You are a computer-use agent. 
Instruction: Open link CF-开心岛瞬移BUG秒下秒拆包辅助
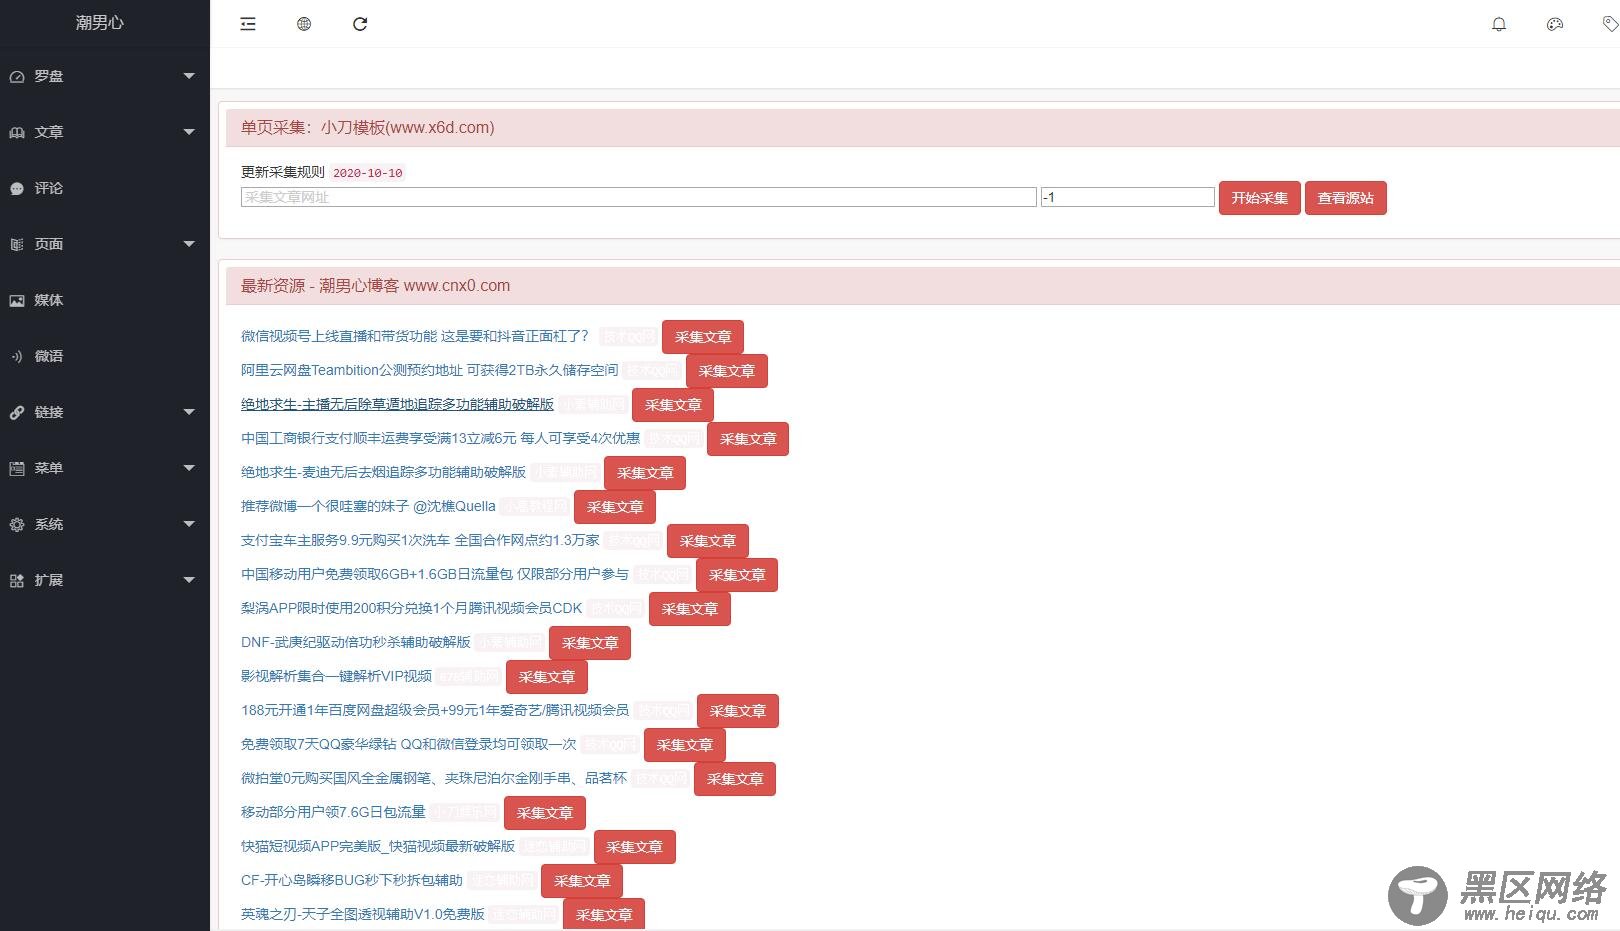point(352,880)
